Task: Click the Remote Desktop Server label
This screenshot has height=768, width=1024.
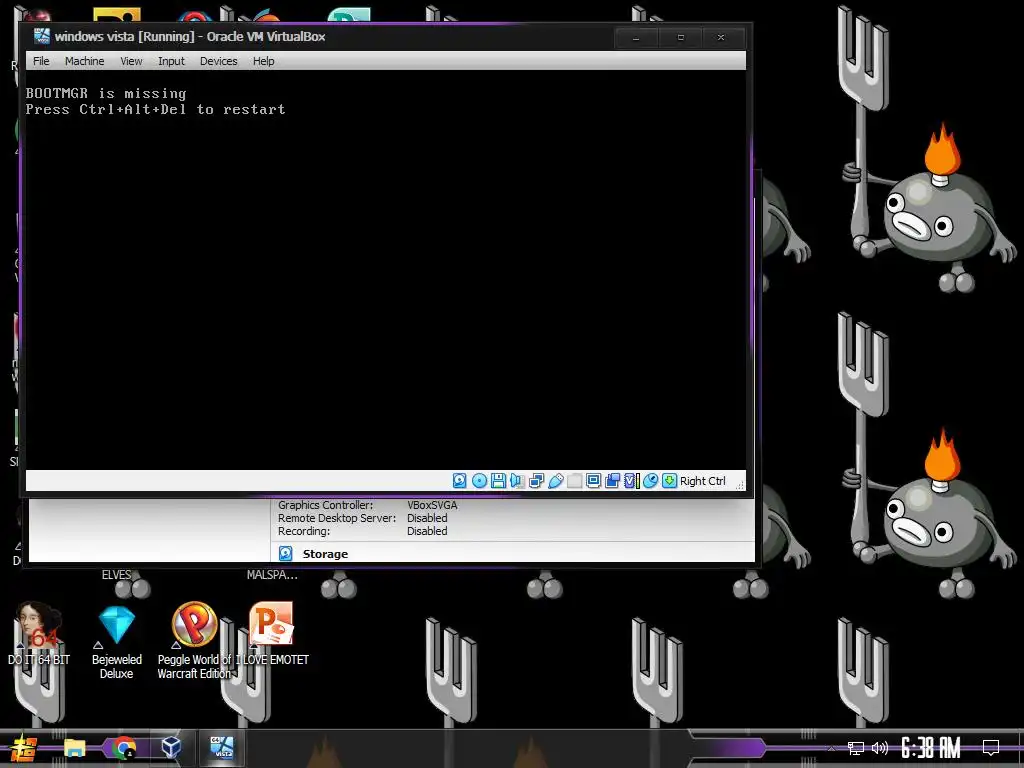Action: pyautogui.click(x=337, y=518)
